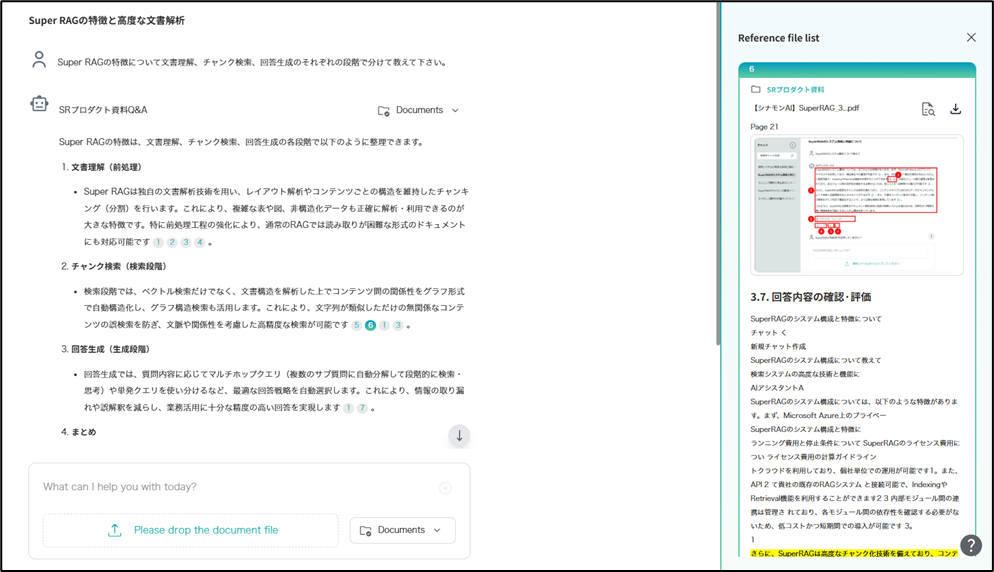This screenshot has width=994, height=572.
Task: Click chevron of the upper Documents selector
Action: coord(455,110)
